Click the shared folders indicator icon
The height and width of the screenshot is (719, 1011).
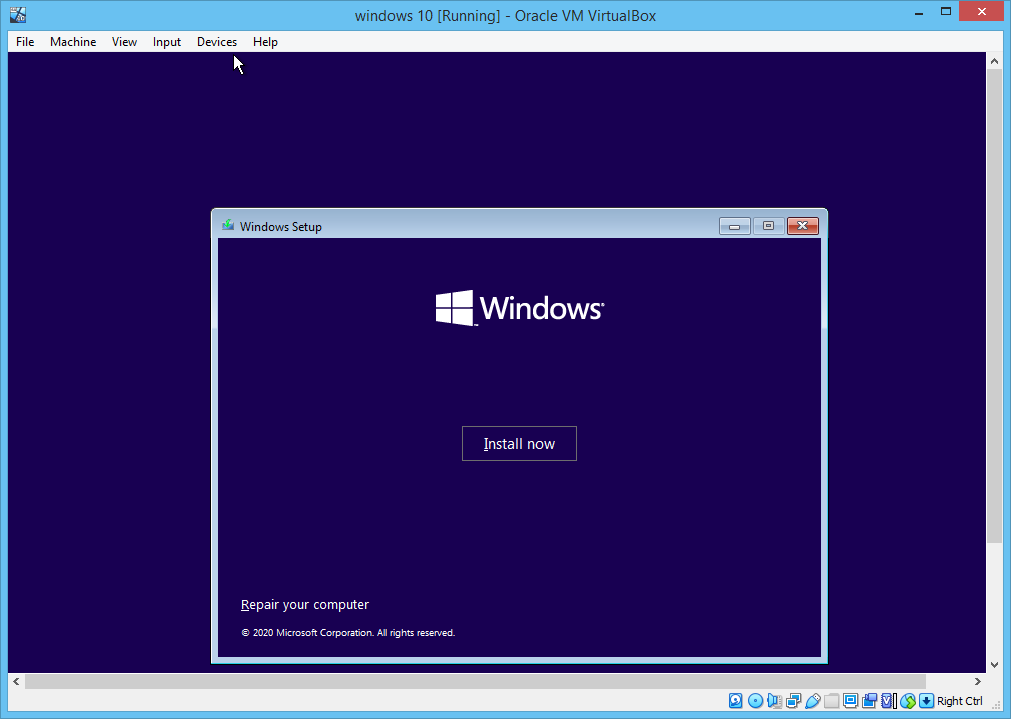832,700
